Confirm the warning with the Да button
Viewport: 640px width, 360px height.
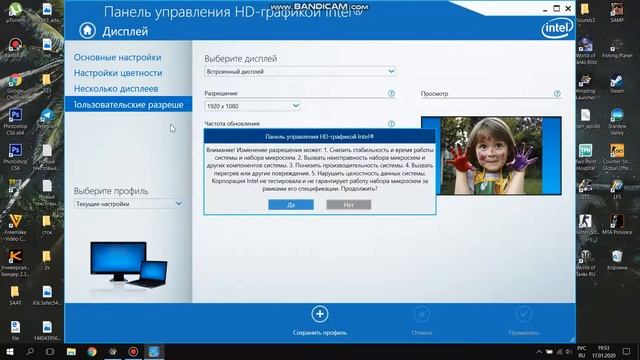[x=291, y=204]
